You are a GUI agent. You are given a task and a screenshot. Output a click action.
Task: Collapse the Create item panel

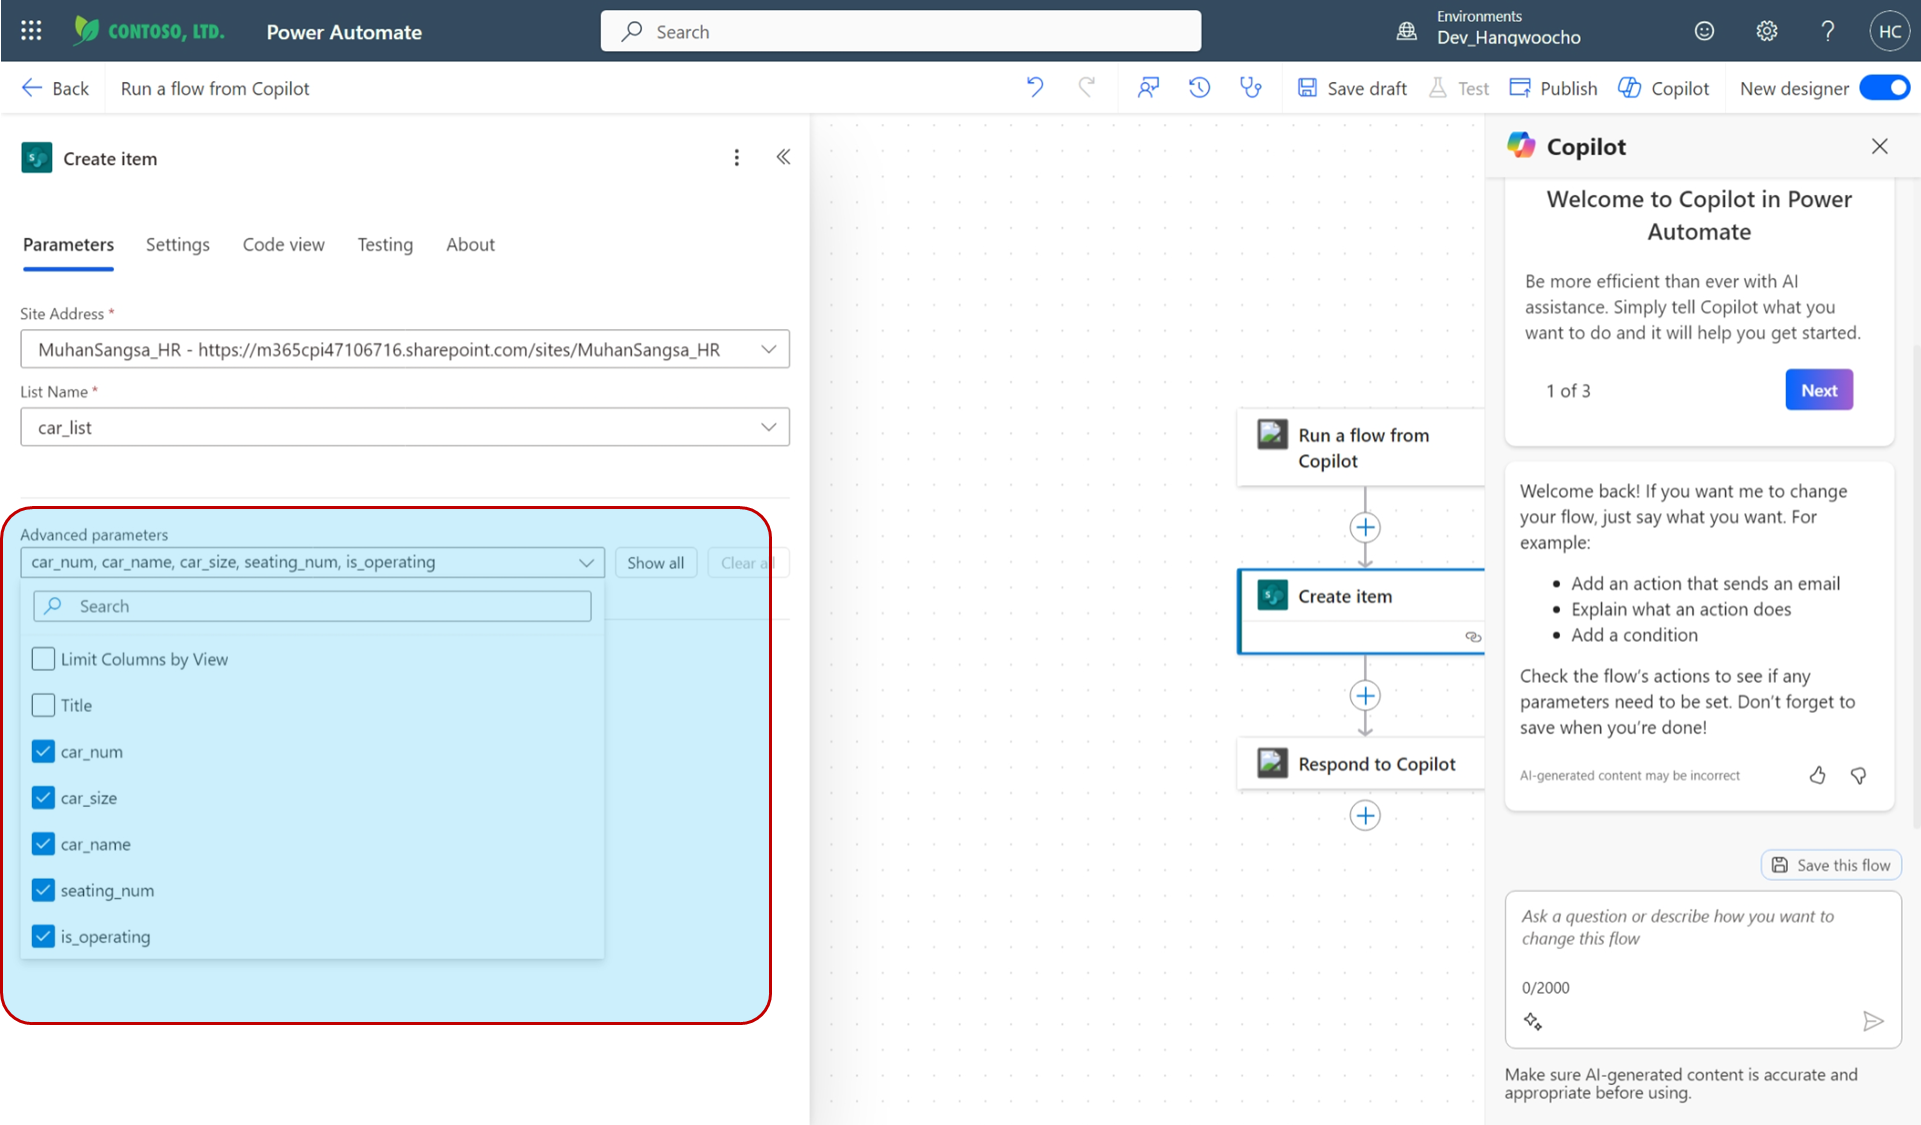click(783, 157)
